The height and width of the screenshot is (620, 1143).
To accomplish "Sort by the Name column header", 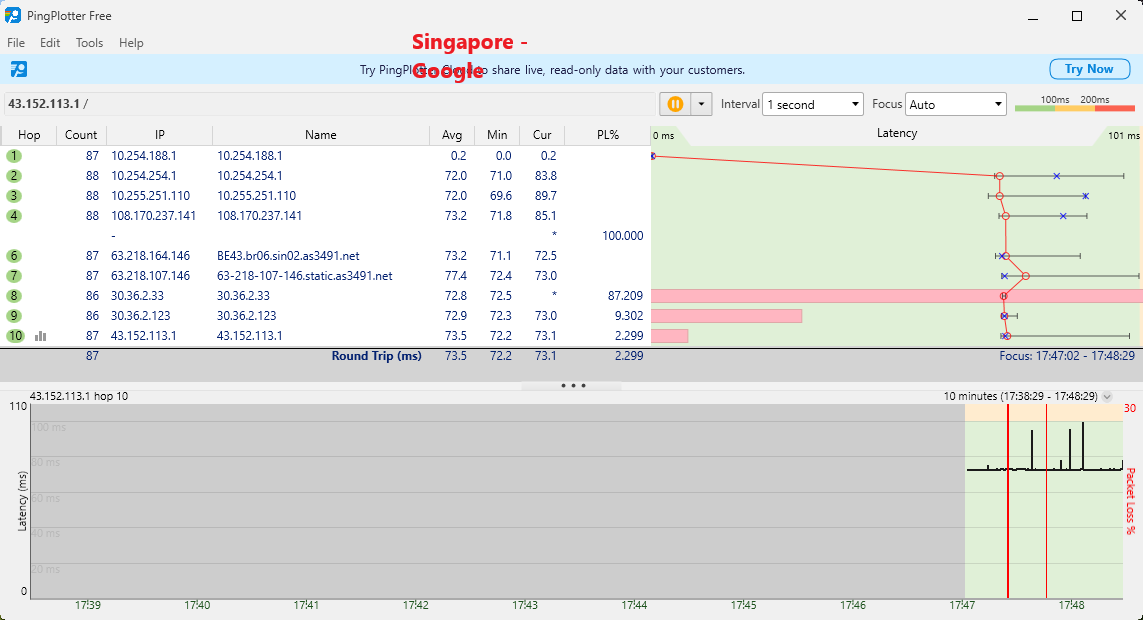I will click(x=321, y=135).
